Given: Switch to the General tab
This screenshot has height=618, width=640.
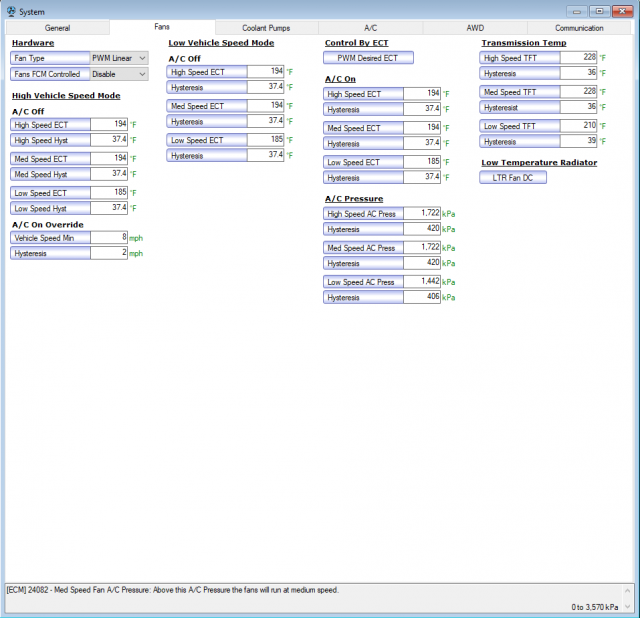Looking at the screenshot, I should tap(57, 28).
